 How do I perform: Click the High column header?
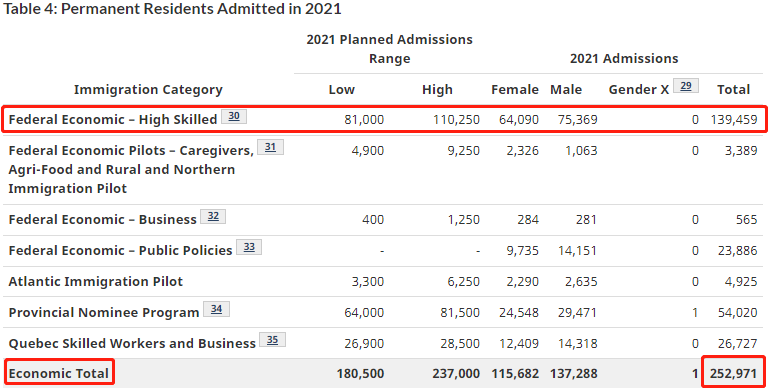(x=437, y=90)
